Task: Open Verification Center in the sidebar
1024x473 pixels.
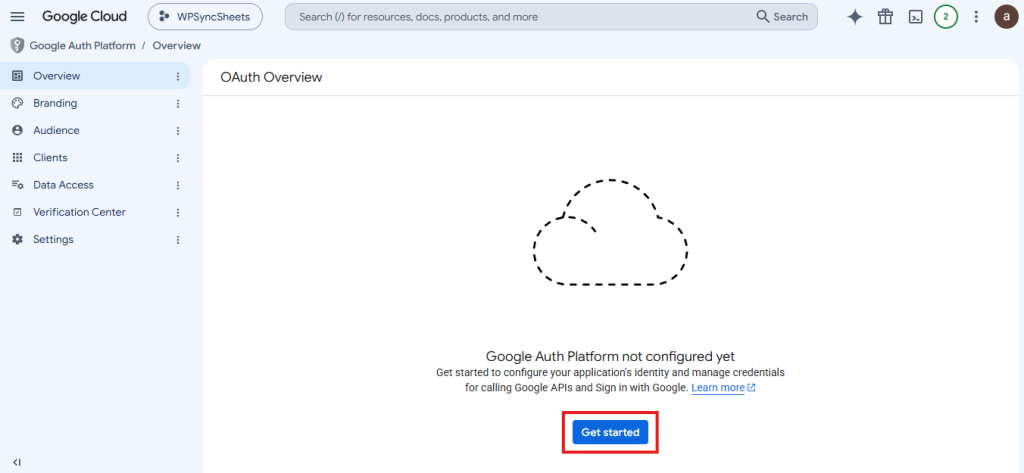Action: click(x=95, y=212)
